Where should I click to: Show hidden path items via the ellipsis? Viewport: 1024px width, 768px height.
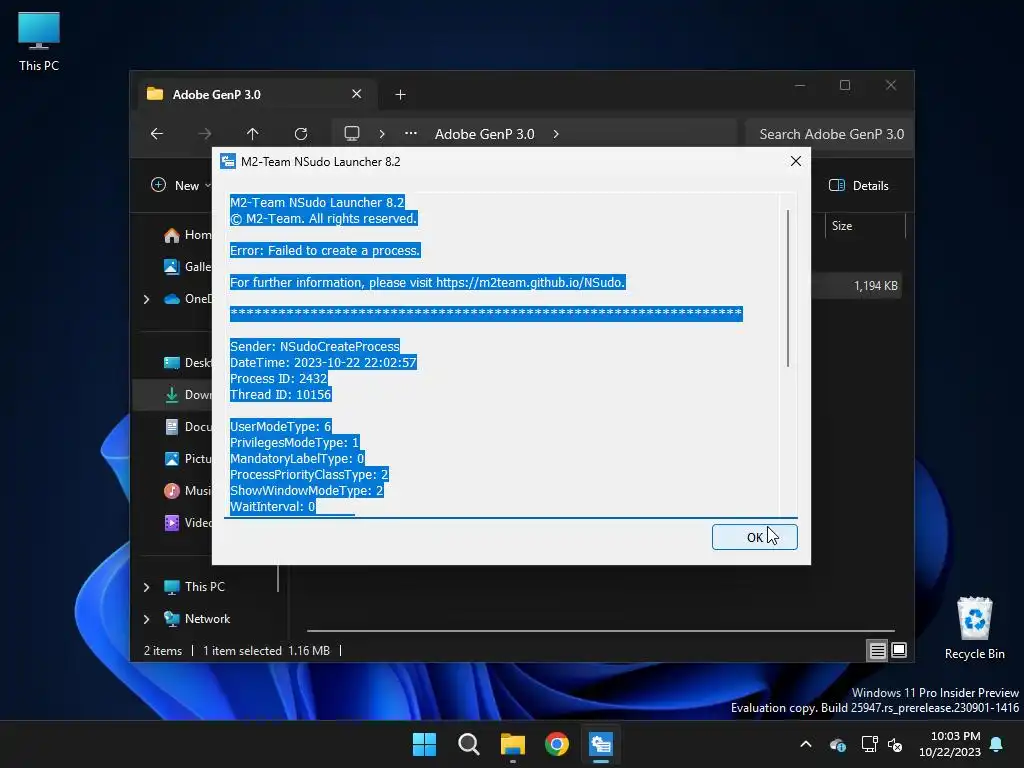(411, 133)
